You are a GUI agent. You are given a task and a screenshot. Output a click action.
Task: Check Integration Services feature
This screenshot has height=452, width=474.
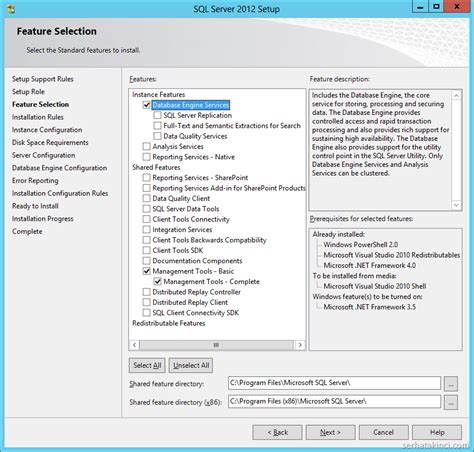[146, 229]
